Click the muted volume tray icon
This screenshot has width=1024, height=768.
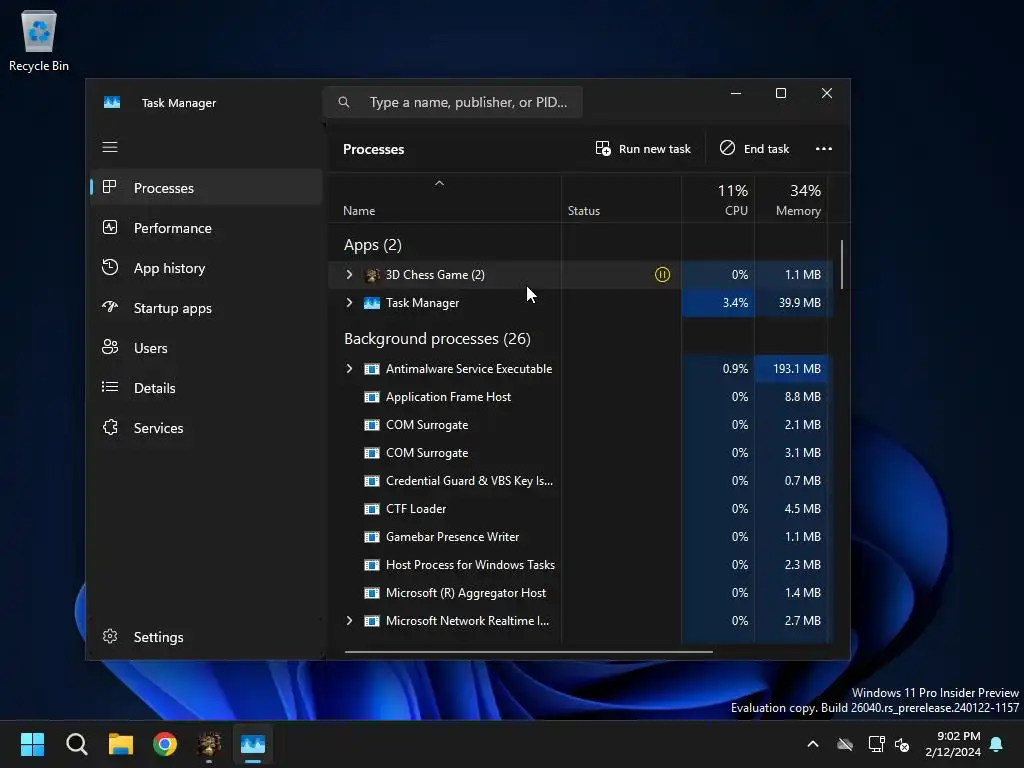coord(902,744)
